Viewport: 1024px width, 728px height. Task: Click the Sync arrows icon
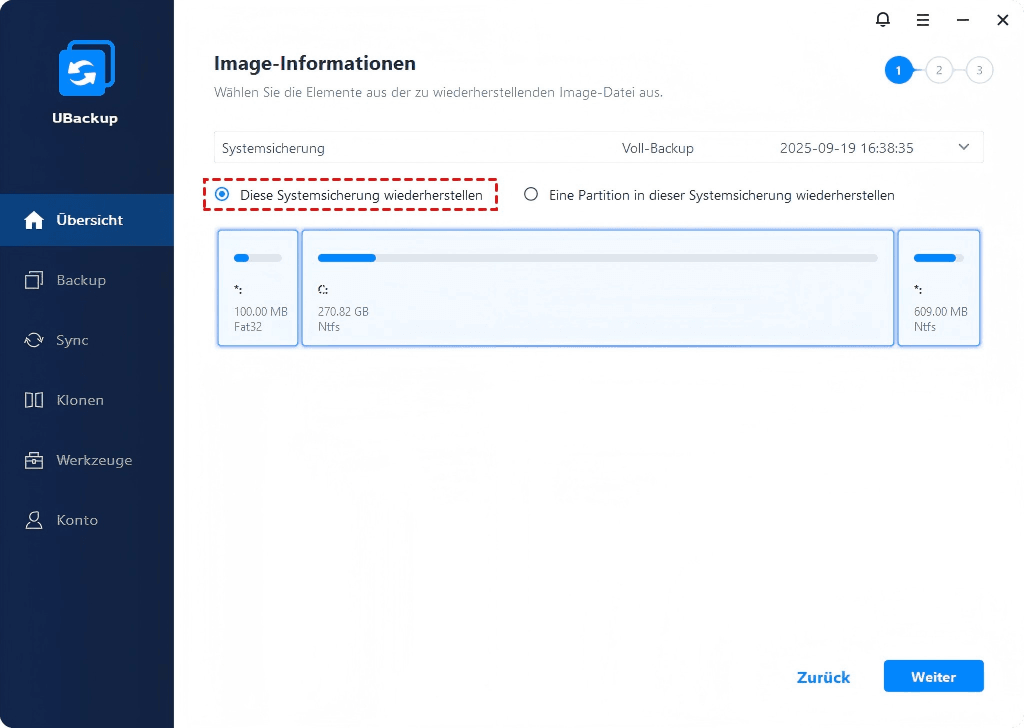pyautogui.click(x=34, y=340)
